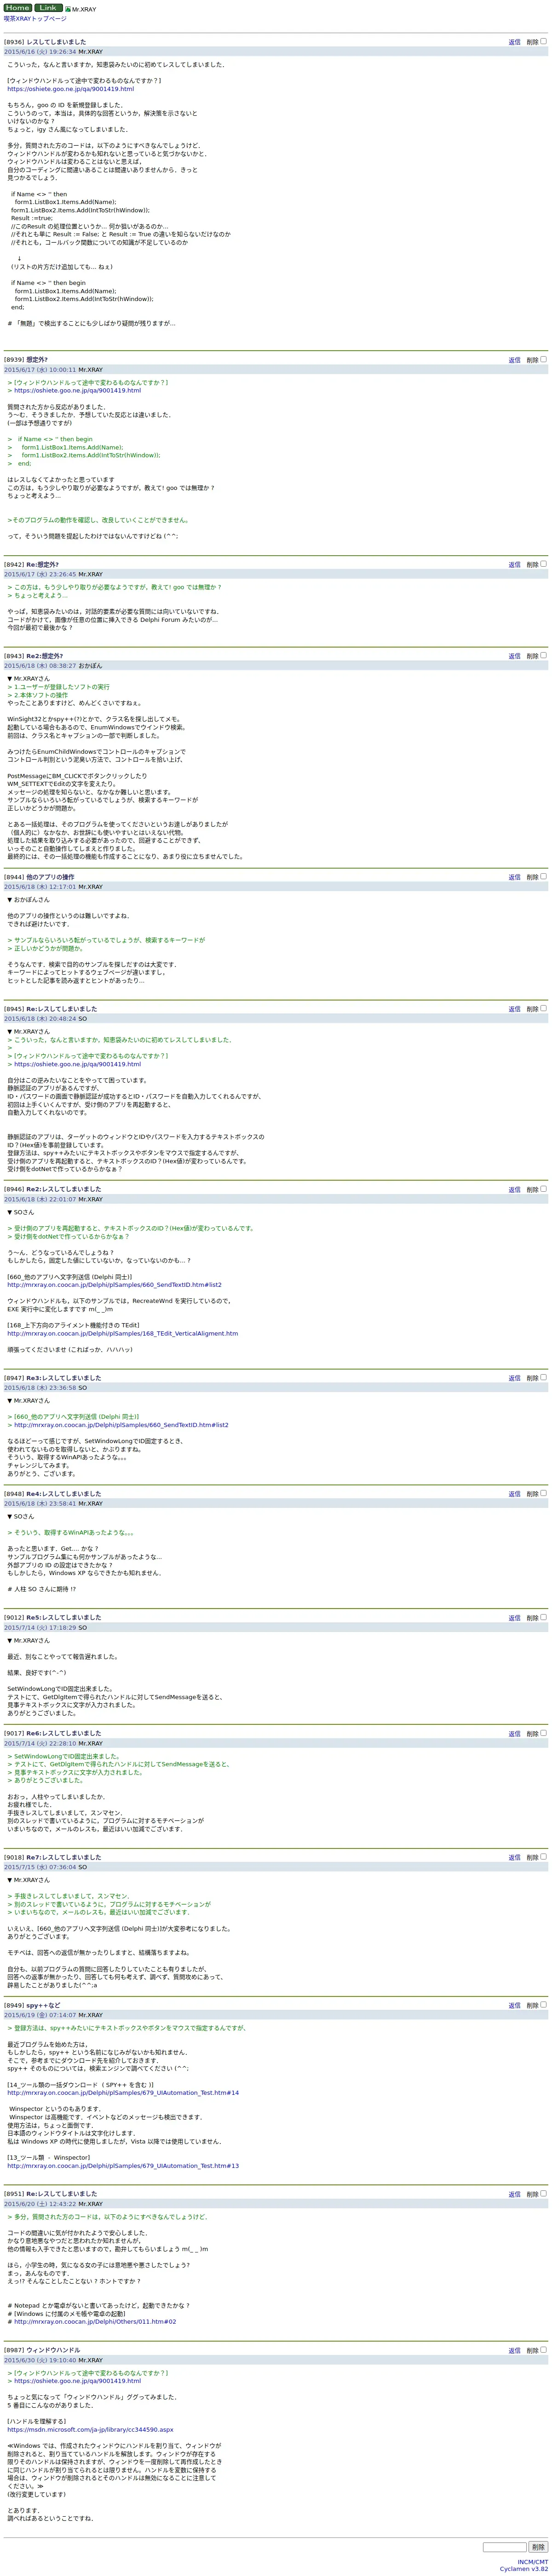The width and height of the screenshot is (552, 2576).
Task: Click post title [8987] ウィンドウハンドル
Action: coord(42,2351)
